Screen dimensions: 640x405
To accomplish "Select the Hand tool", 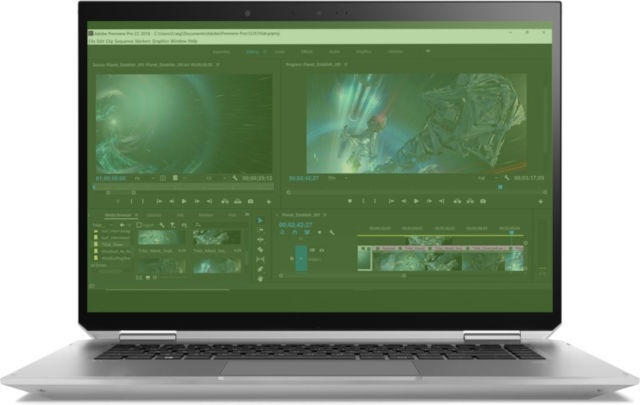I will coord(260,279).
